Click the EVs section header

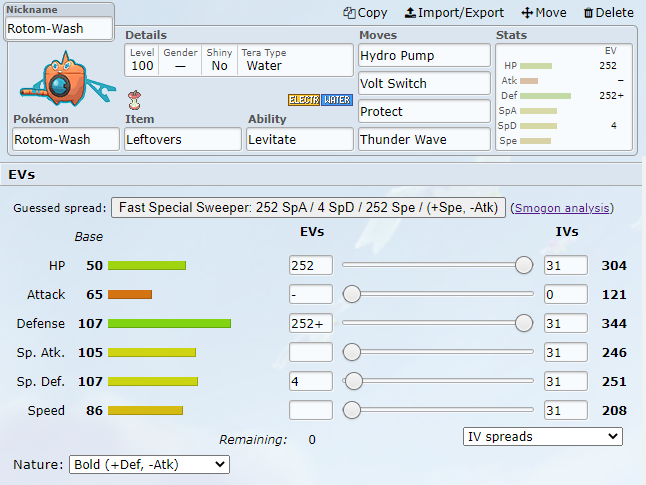(321, 174)
